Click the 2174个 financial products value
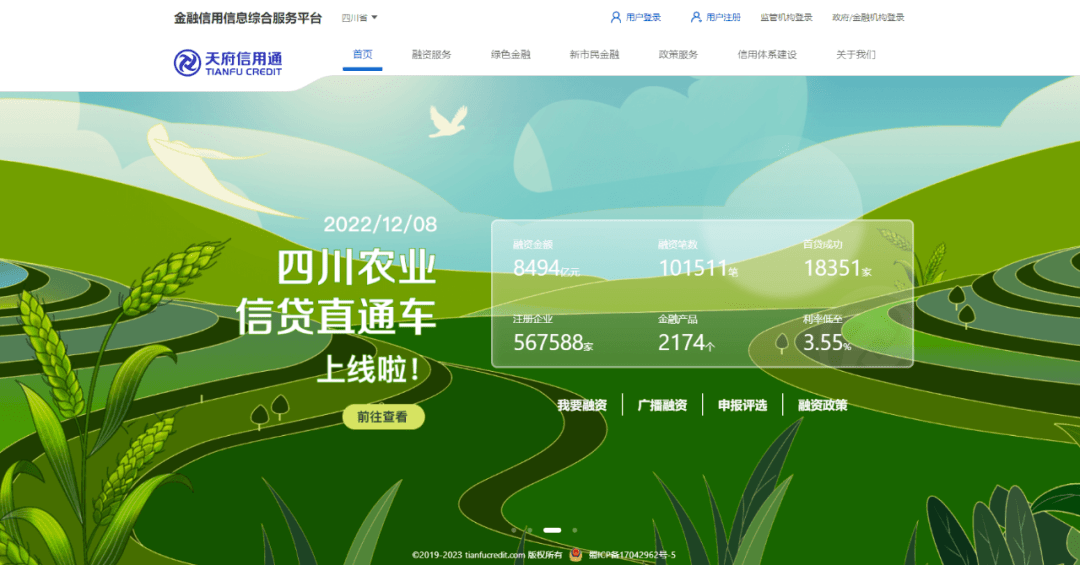 tap(687, 342)
